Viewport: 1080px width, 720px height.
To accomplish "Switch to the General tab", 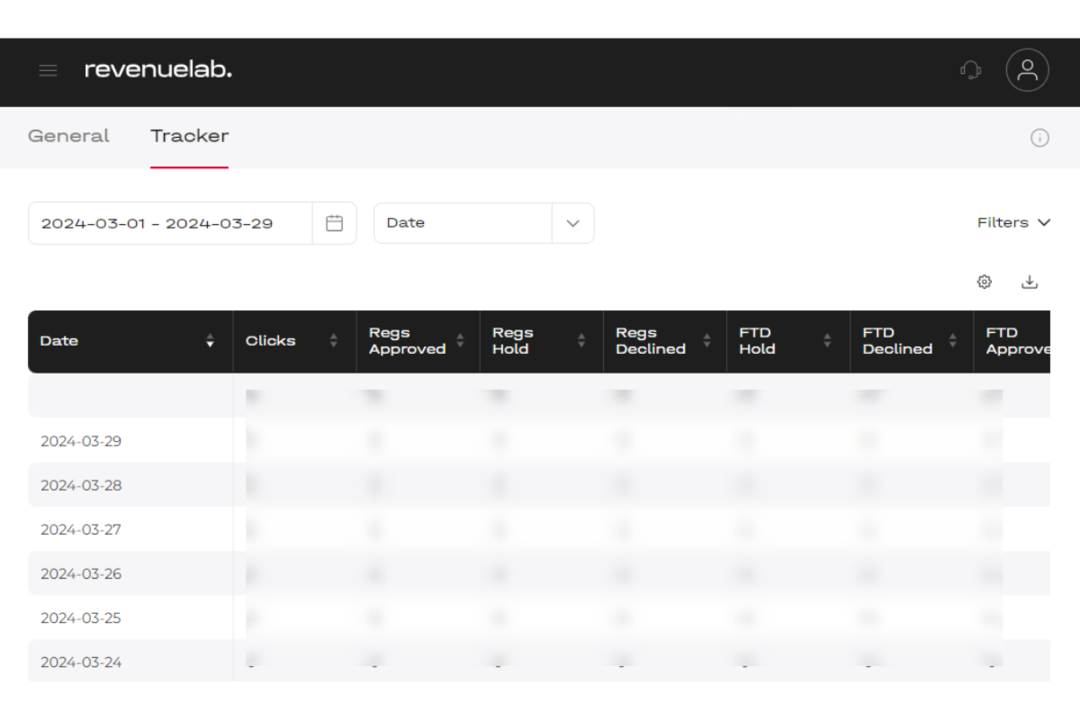I will pyautogui.click(x=68, y=136).
